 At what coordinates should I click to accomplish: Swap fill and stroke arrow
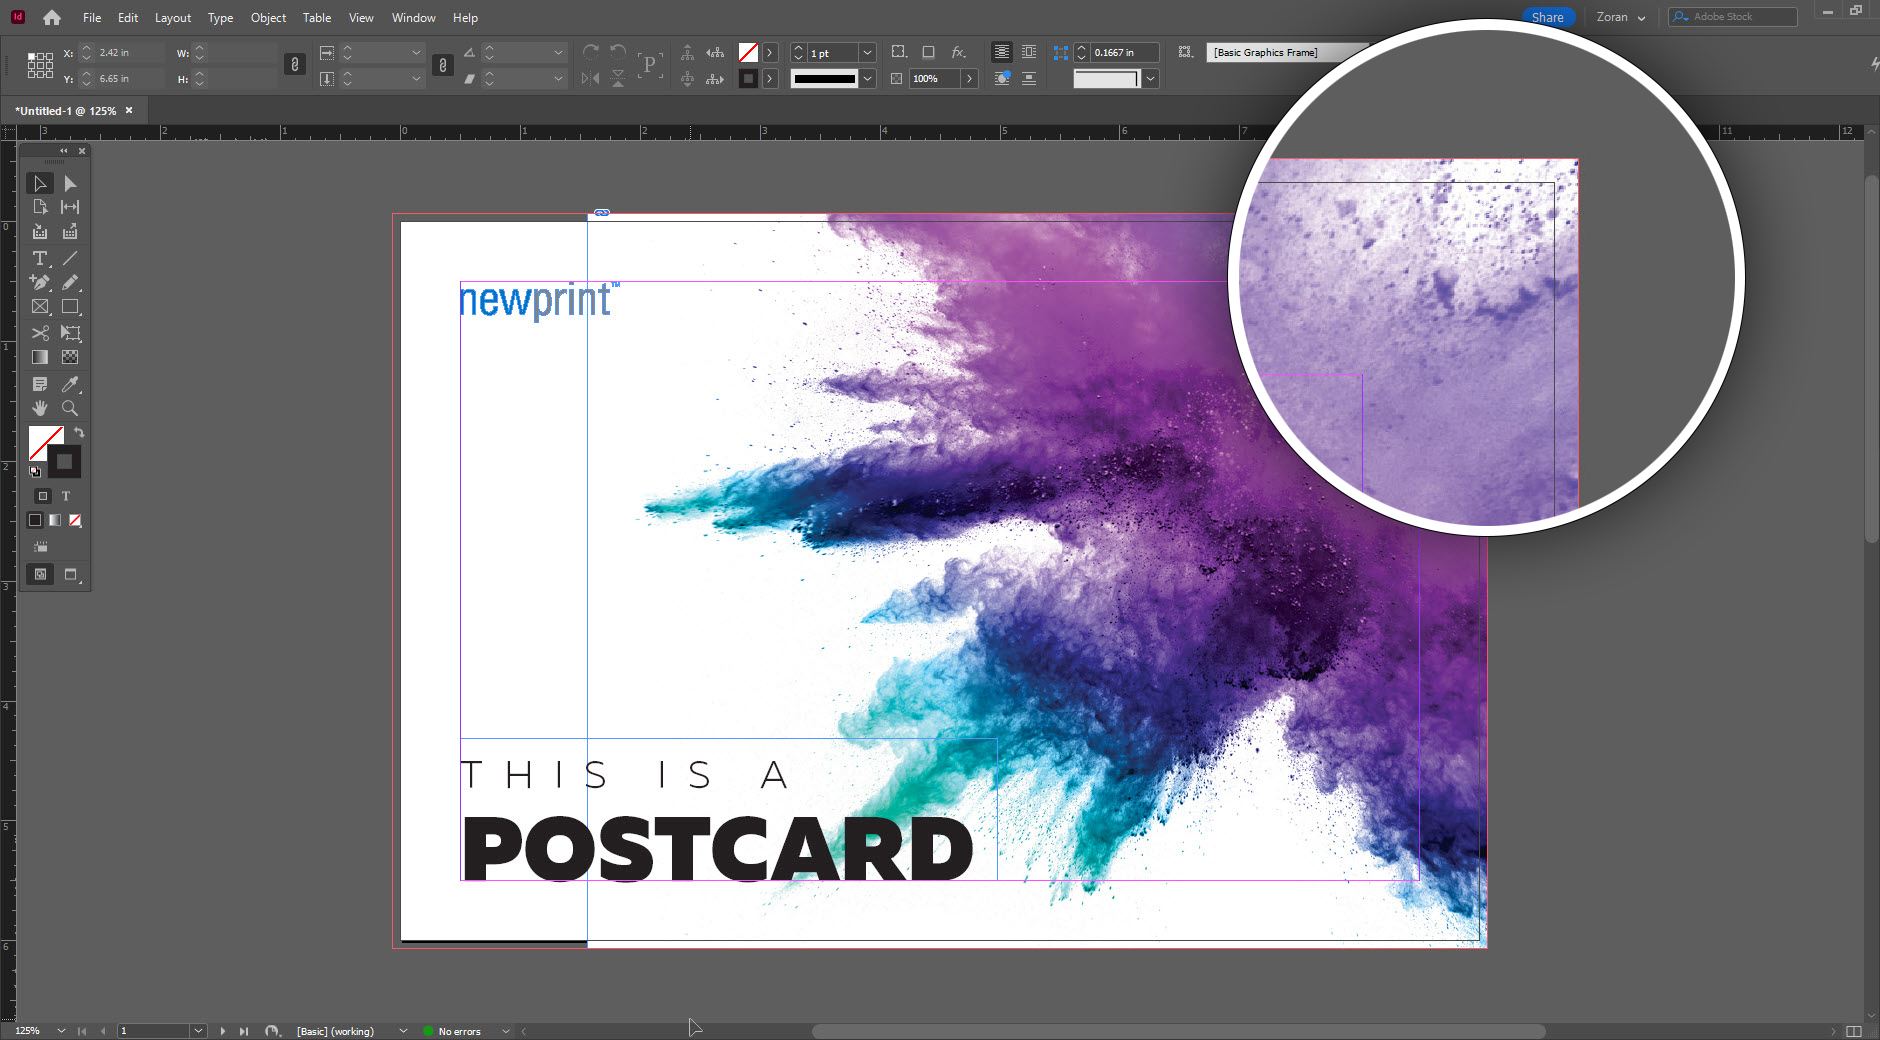(79, 433)
